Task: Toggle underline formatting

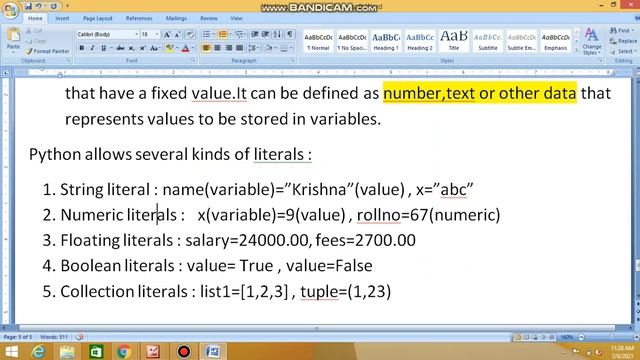Action: [104, 48]
